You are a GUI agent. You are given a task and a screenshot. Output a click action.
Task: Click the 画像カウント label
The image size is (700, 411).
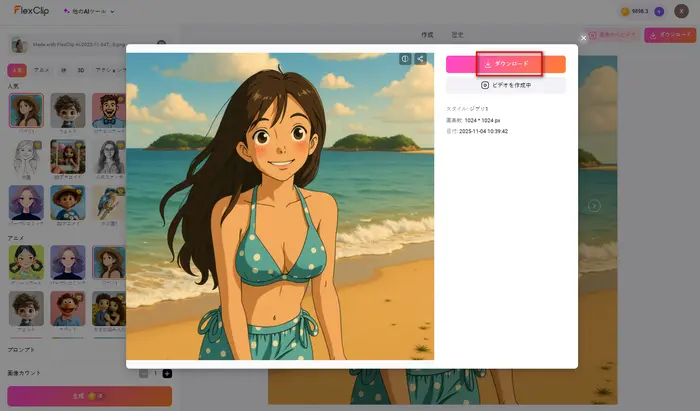click(x=24, y=373)
